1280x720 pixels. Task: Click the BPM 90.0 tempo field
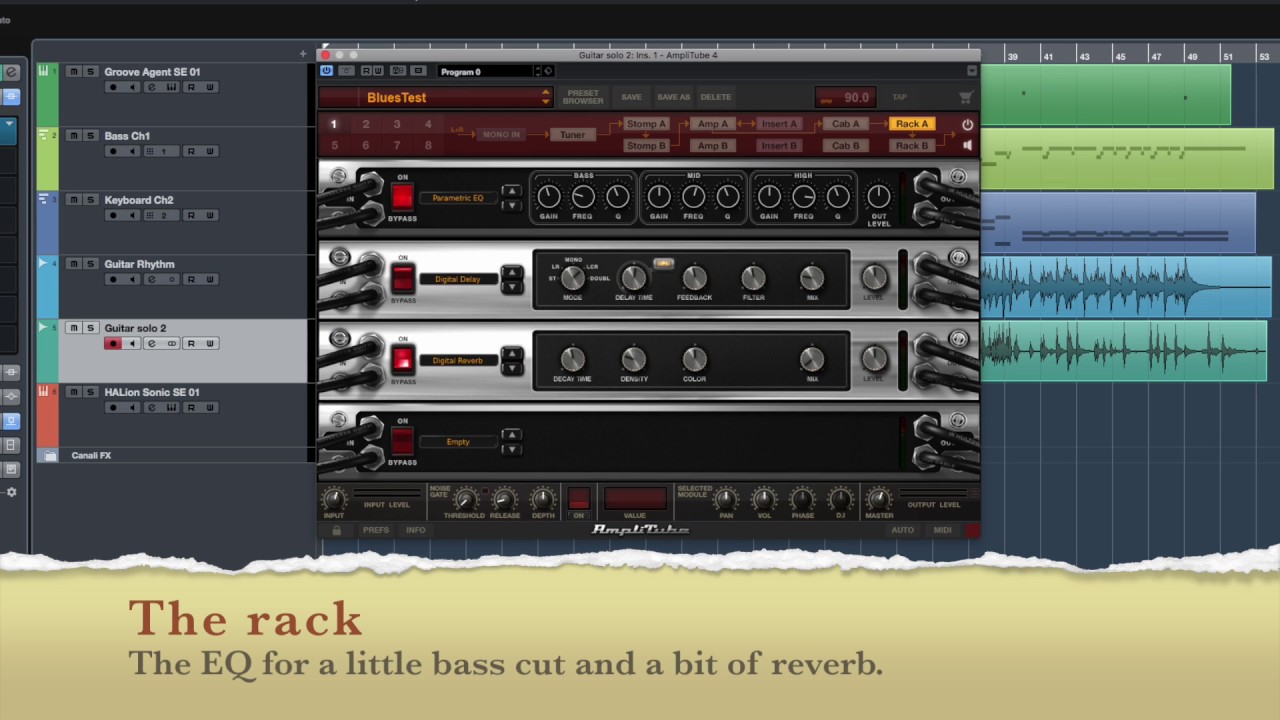click(x=846, y=97)
